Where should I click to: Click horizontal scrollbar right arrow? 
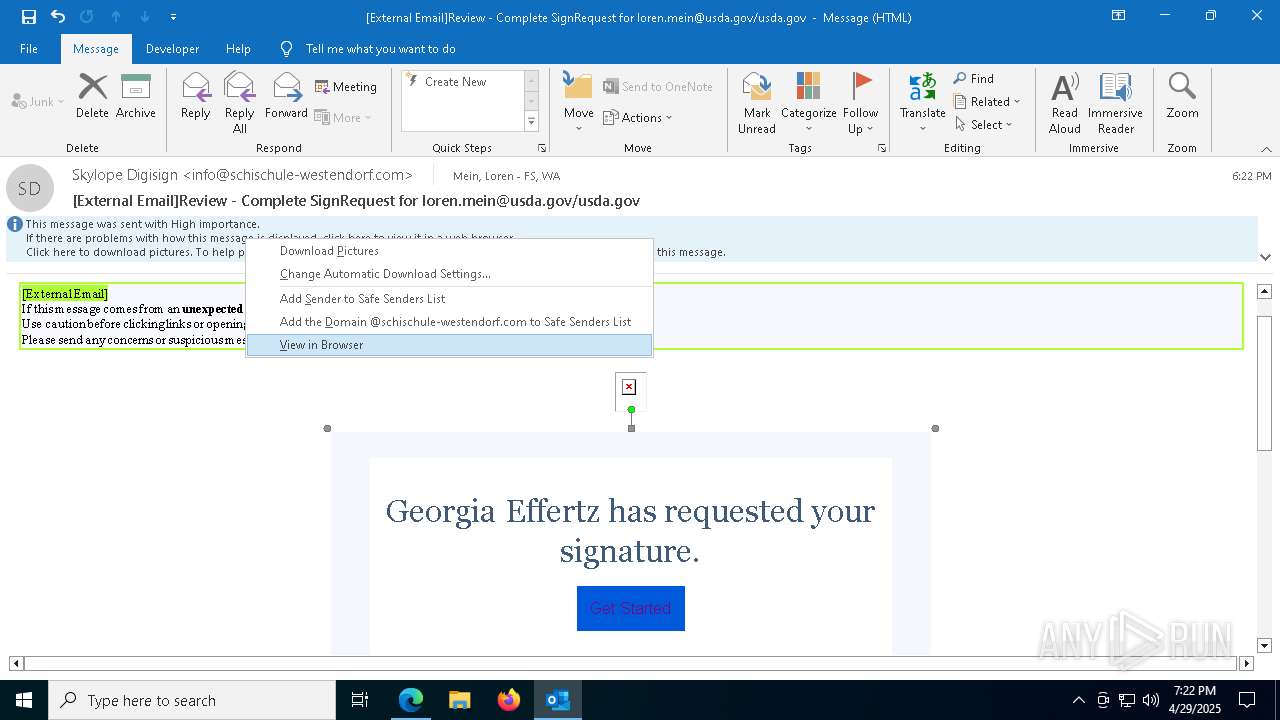1246,663
